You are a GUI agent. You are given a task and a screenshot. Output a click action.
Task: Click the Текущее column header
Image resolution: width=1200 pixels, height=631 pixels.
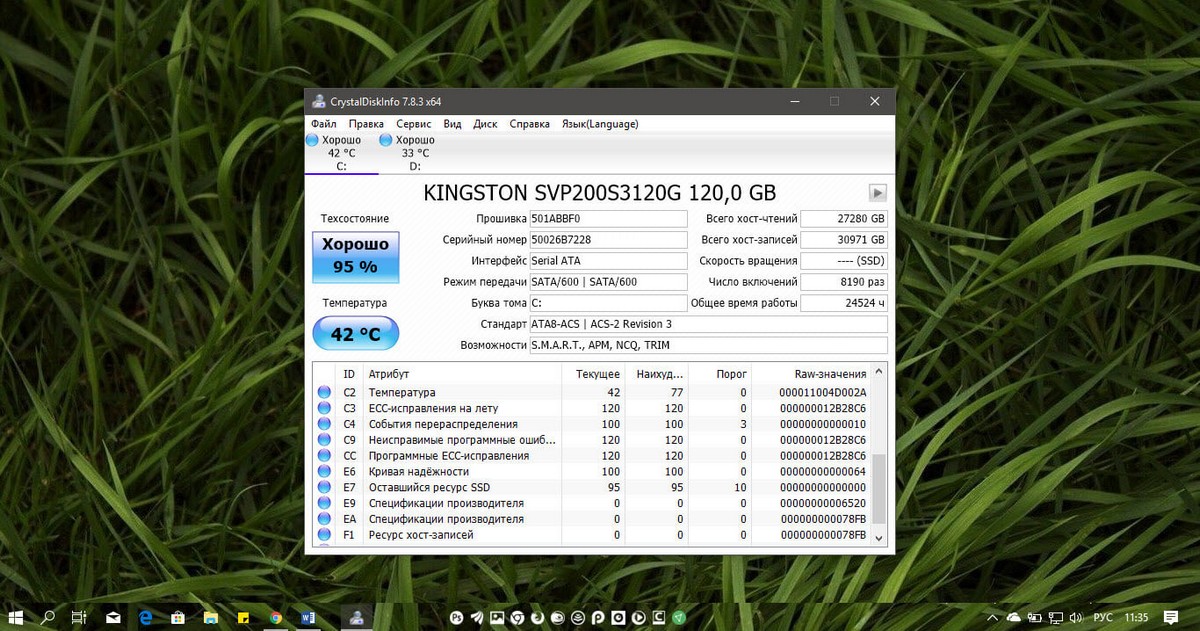(594, 374)
